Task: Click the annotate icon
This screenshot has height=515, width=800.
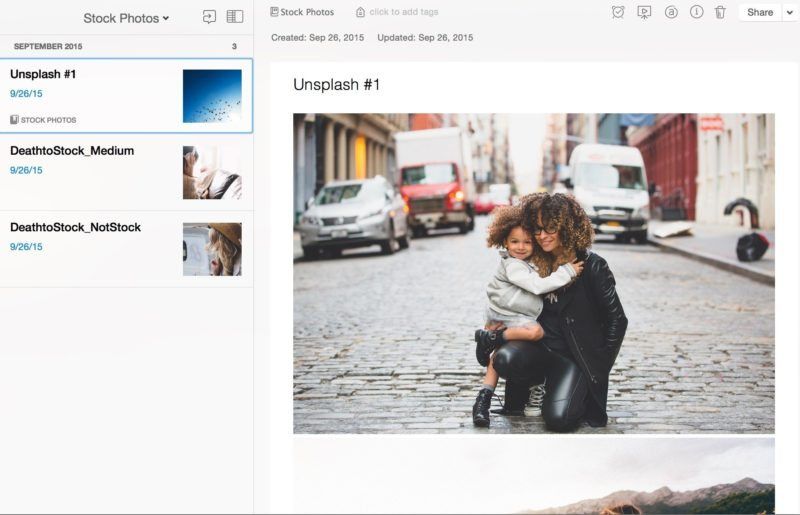Action: tap(671, 12)
